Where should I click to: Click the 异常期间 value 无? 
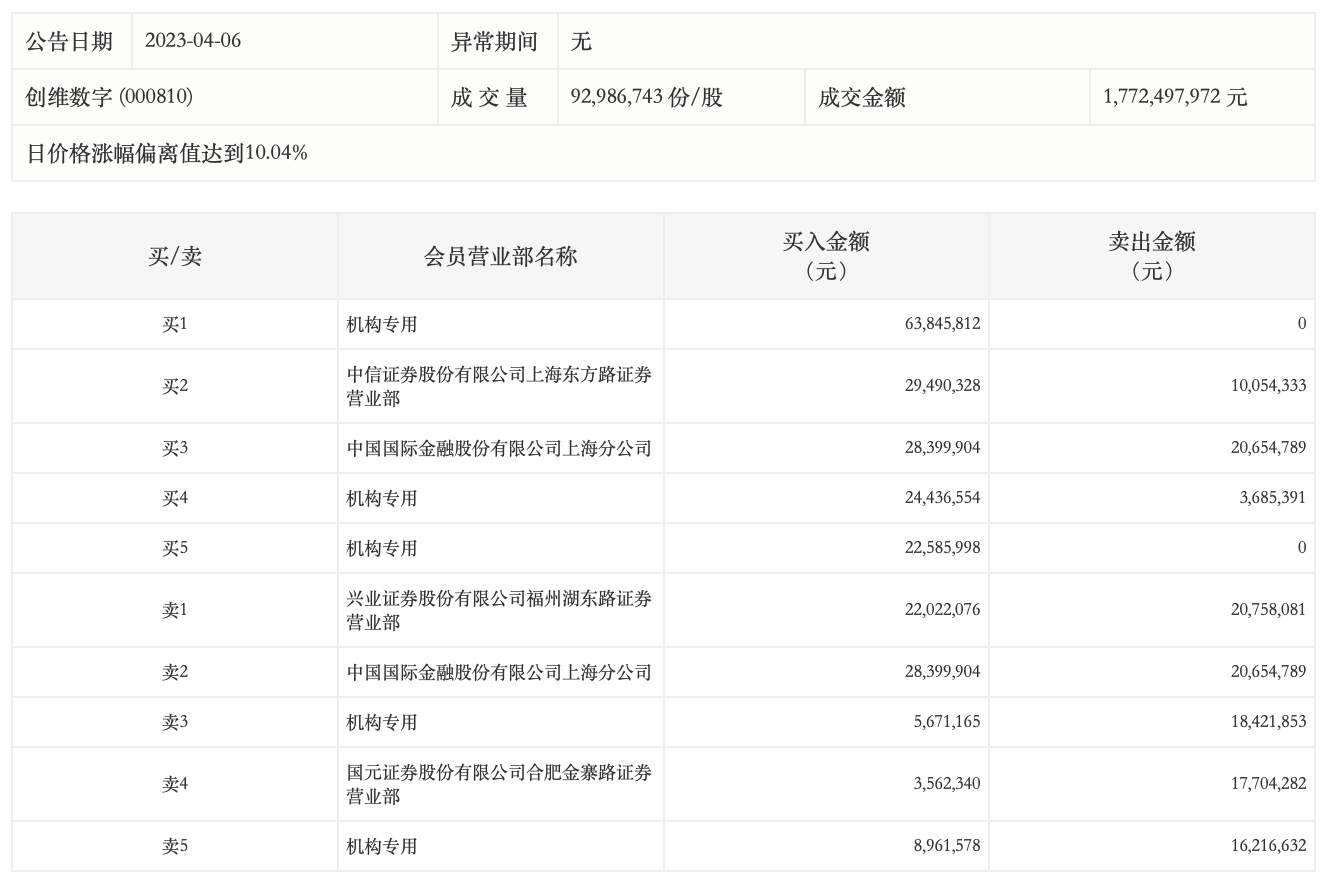[581, 41]
